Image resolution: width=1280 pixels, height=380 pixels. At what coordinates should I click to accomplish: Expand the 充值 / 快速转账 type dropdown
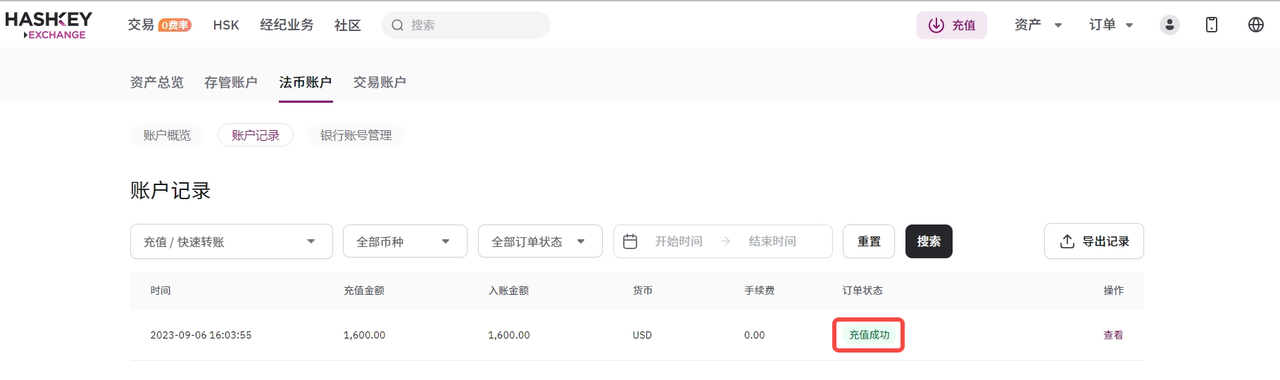pos(231,241)
